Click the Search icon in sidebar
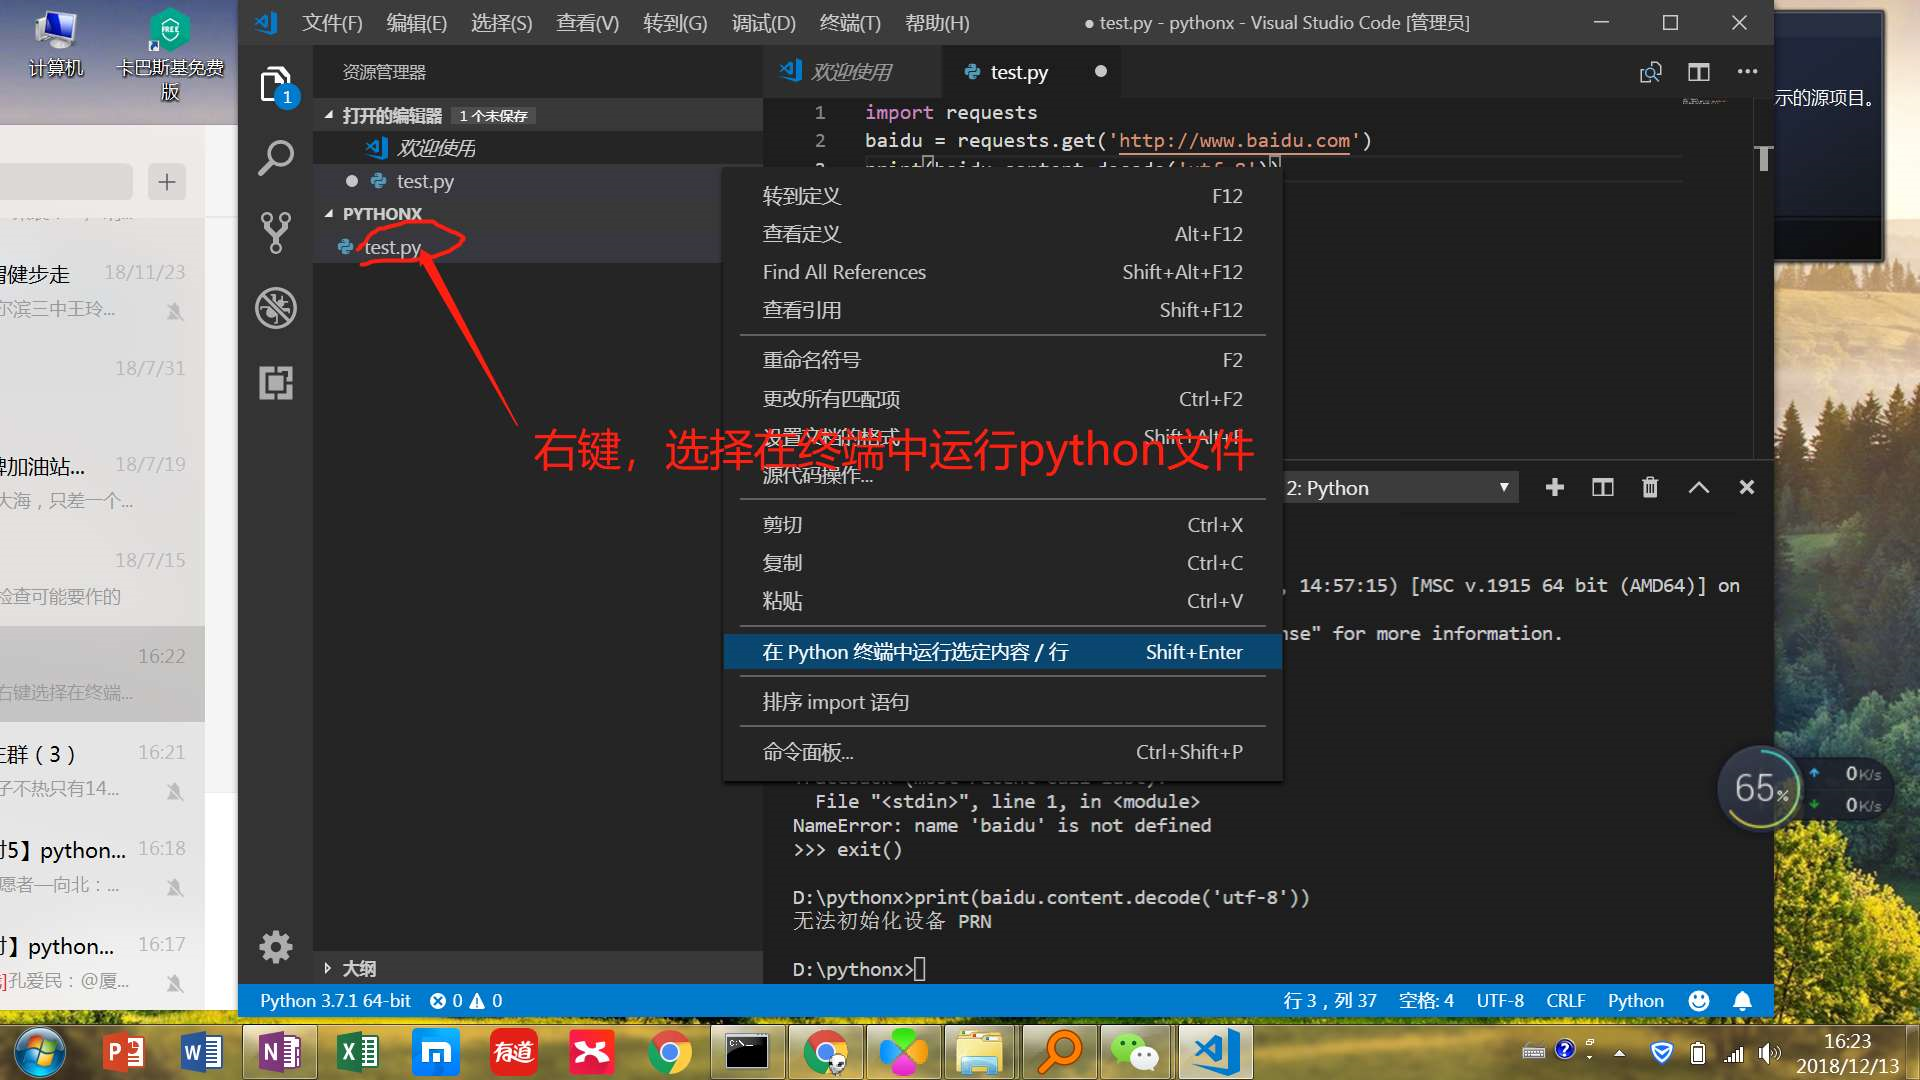 (276, 156)
